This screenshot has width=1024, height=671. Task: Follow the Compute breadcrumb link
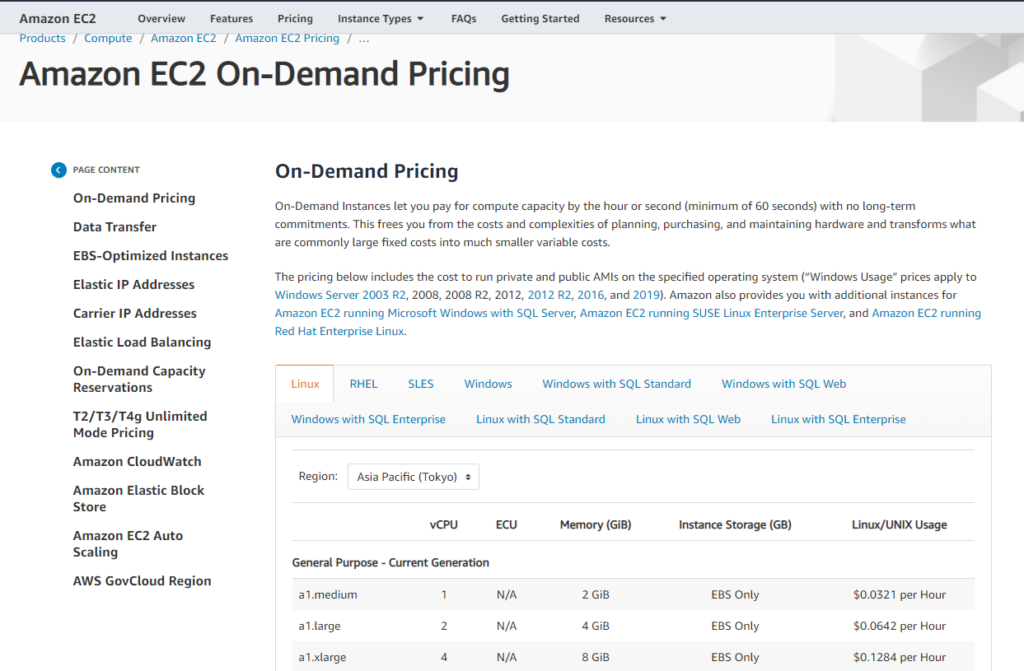[108, 39]
